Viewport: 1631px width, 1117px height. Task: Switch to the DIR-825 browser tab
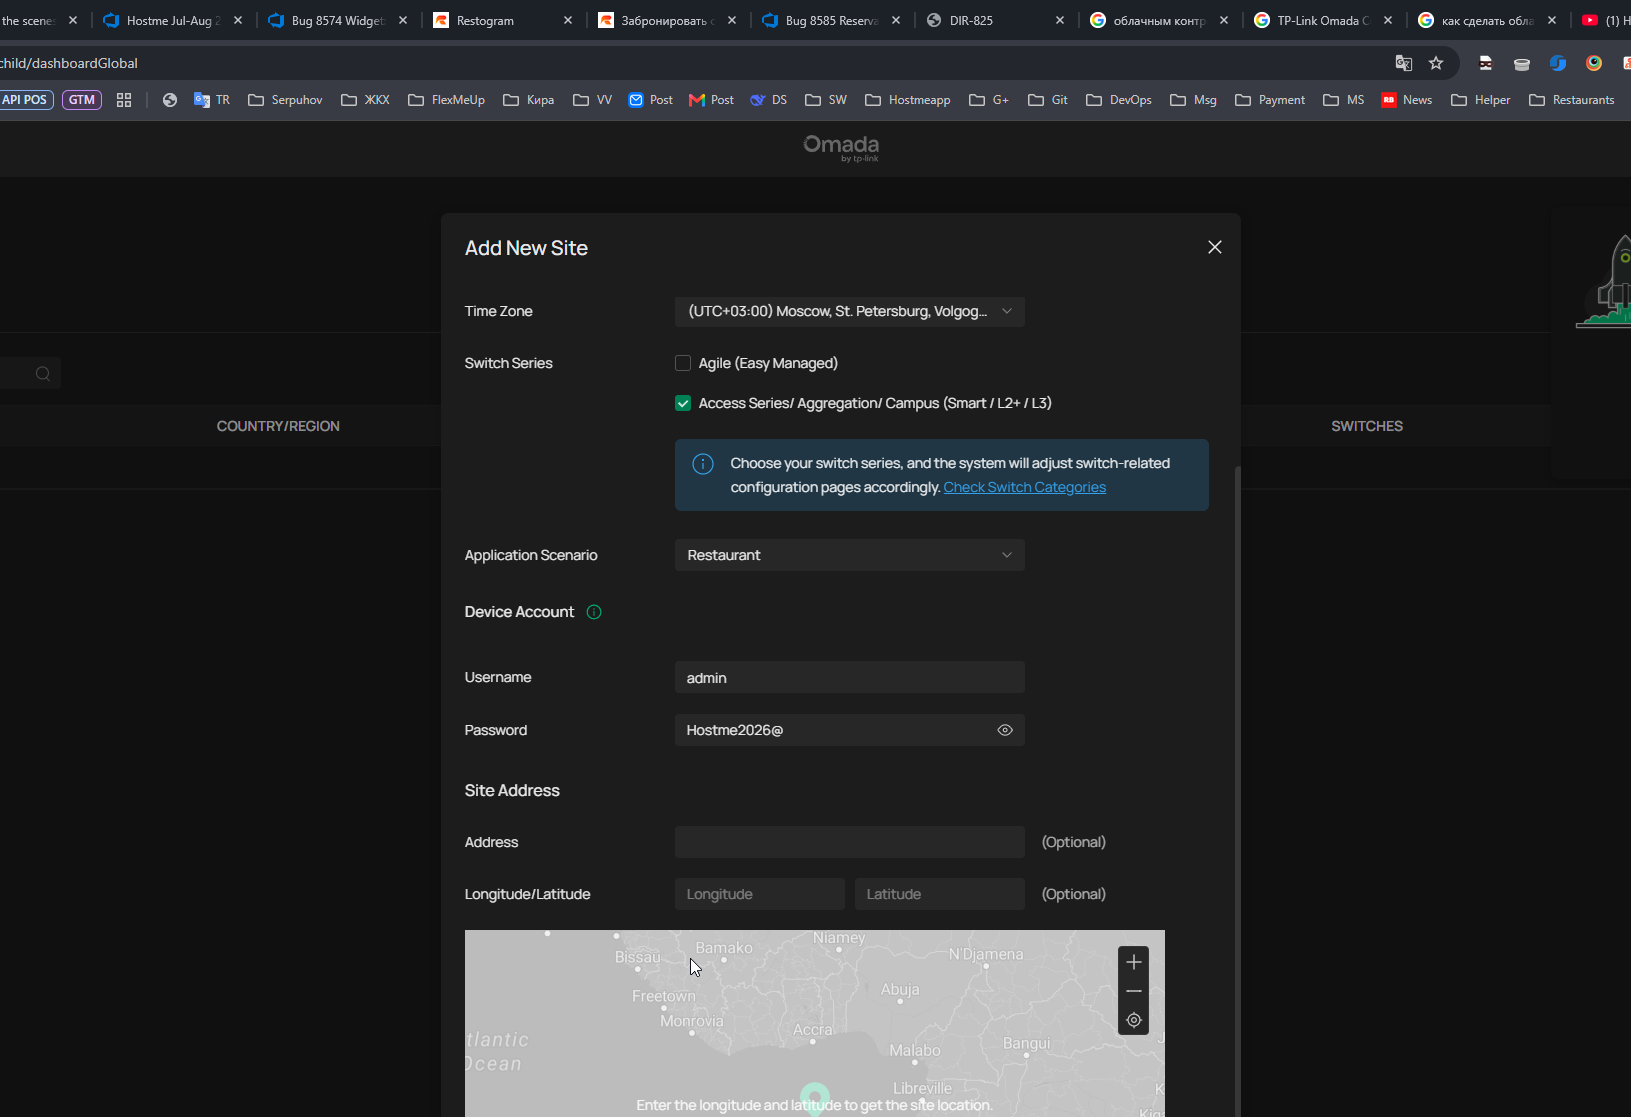point(995,20)
